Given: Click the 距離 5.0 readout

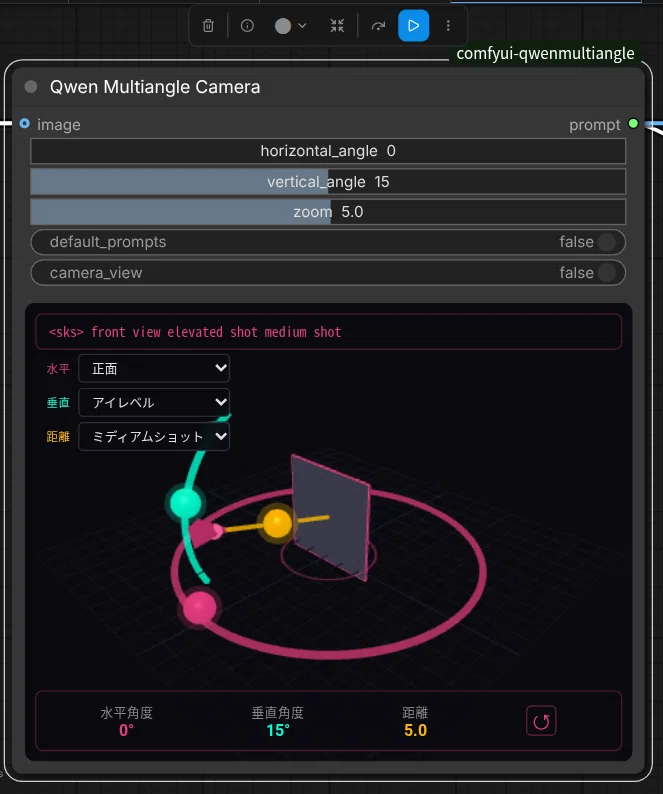Looking at the screenshot, I should pyautogui.click(x=415, y=721).
